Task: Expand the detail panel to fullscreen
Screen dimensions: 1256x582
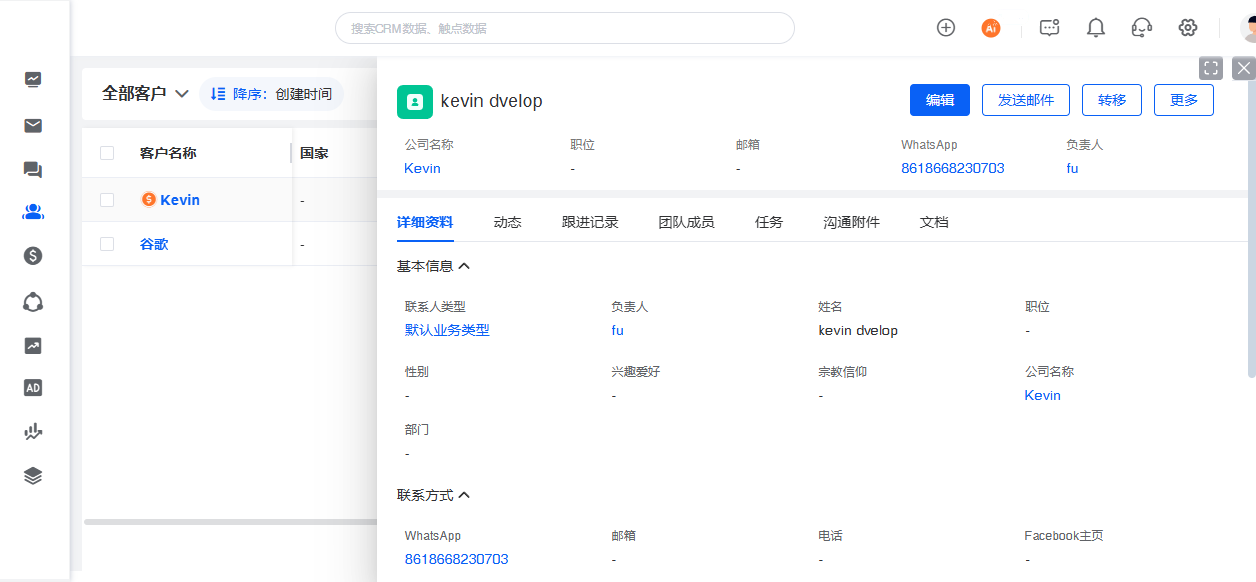Action: pyautogui.click(x=1211, y=68)
